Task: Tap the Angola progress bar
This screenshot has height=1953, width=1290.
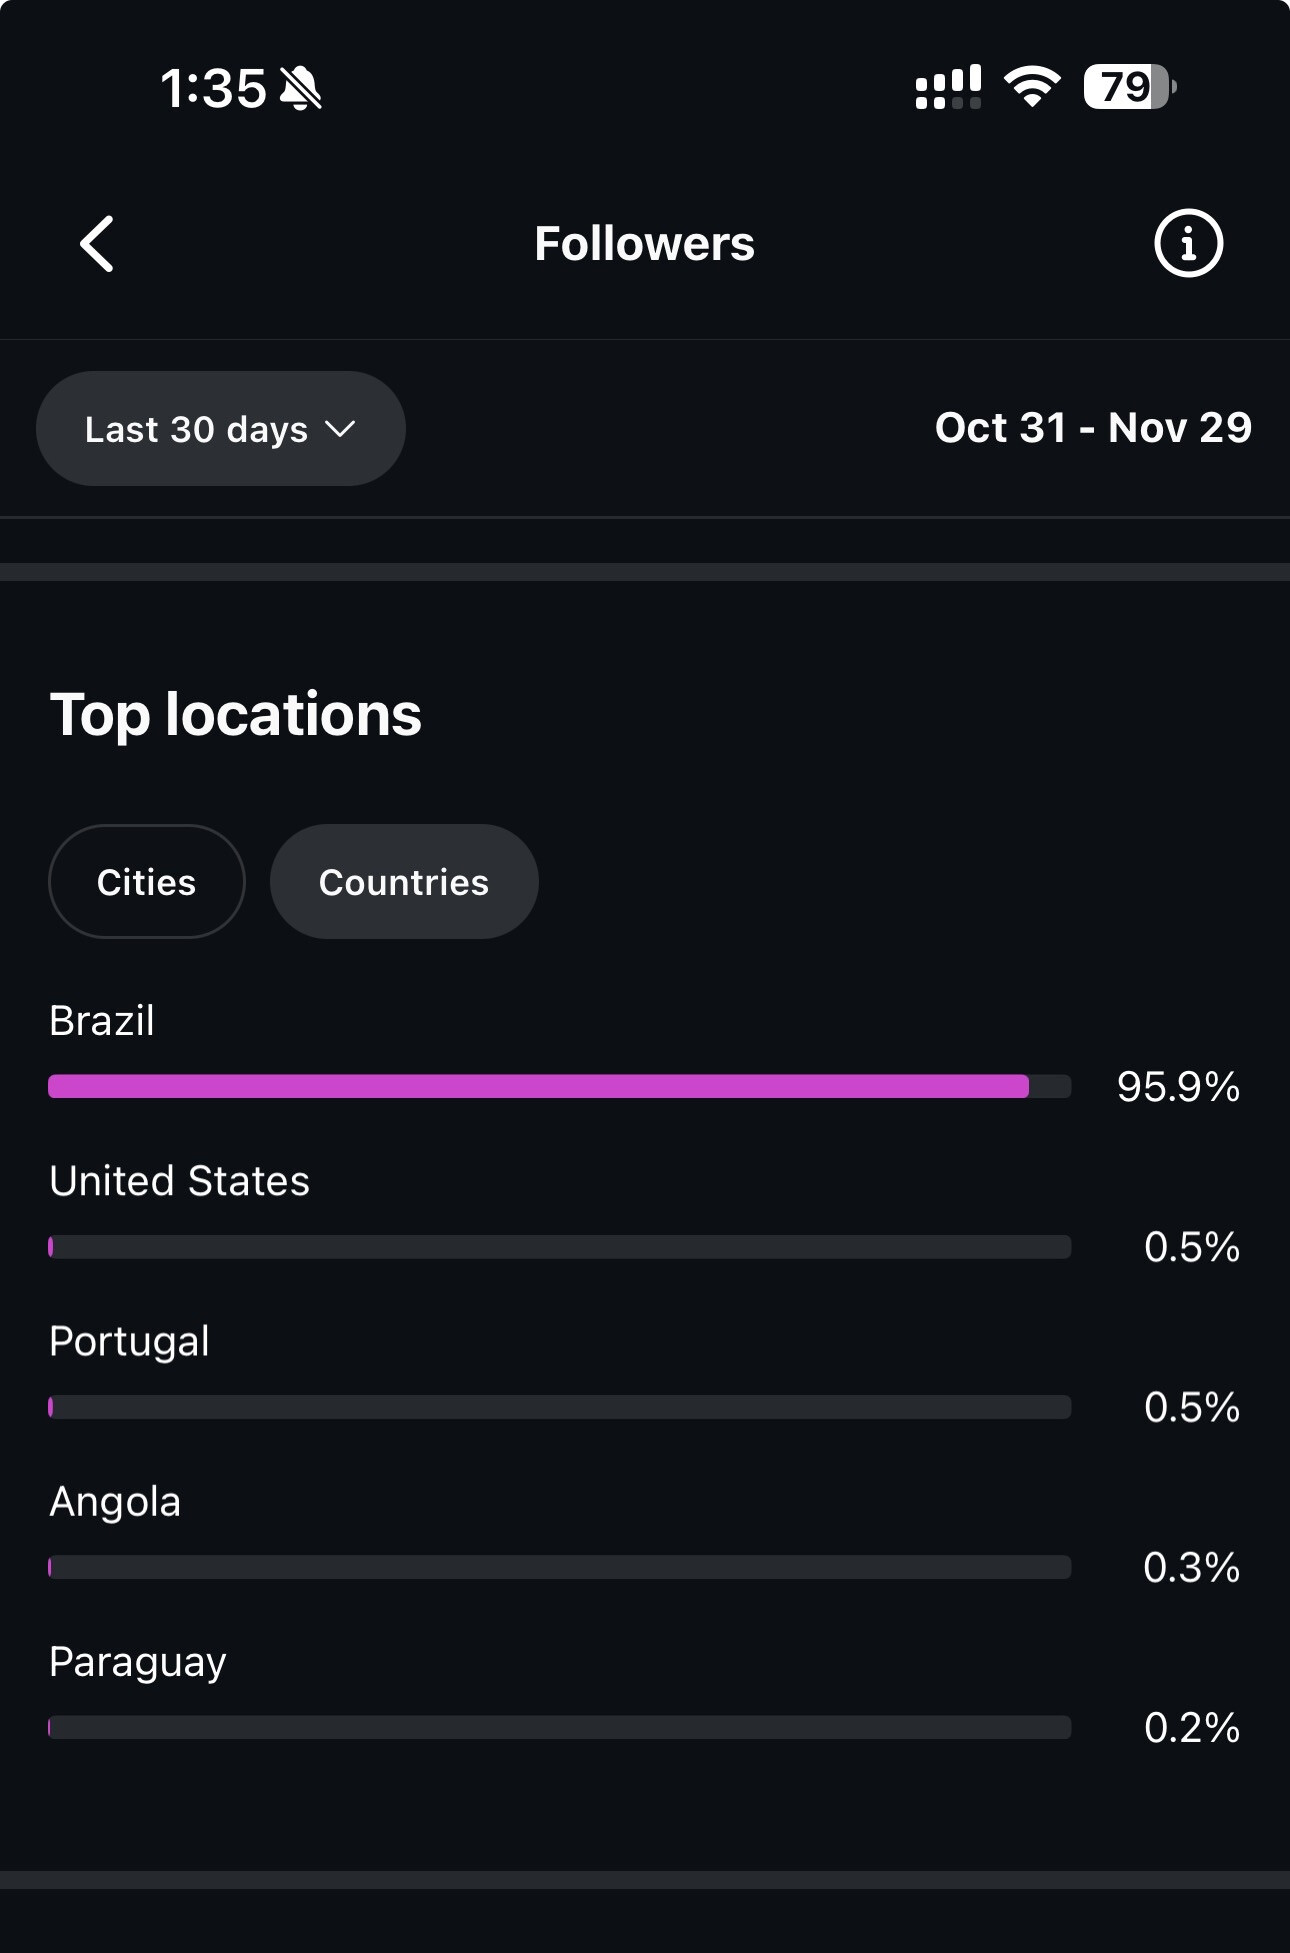Action: coord(559,1567)
